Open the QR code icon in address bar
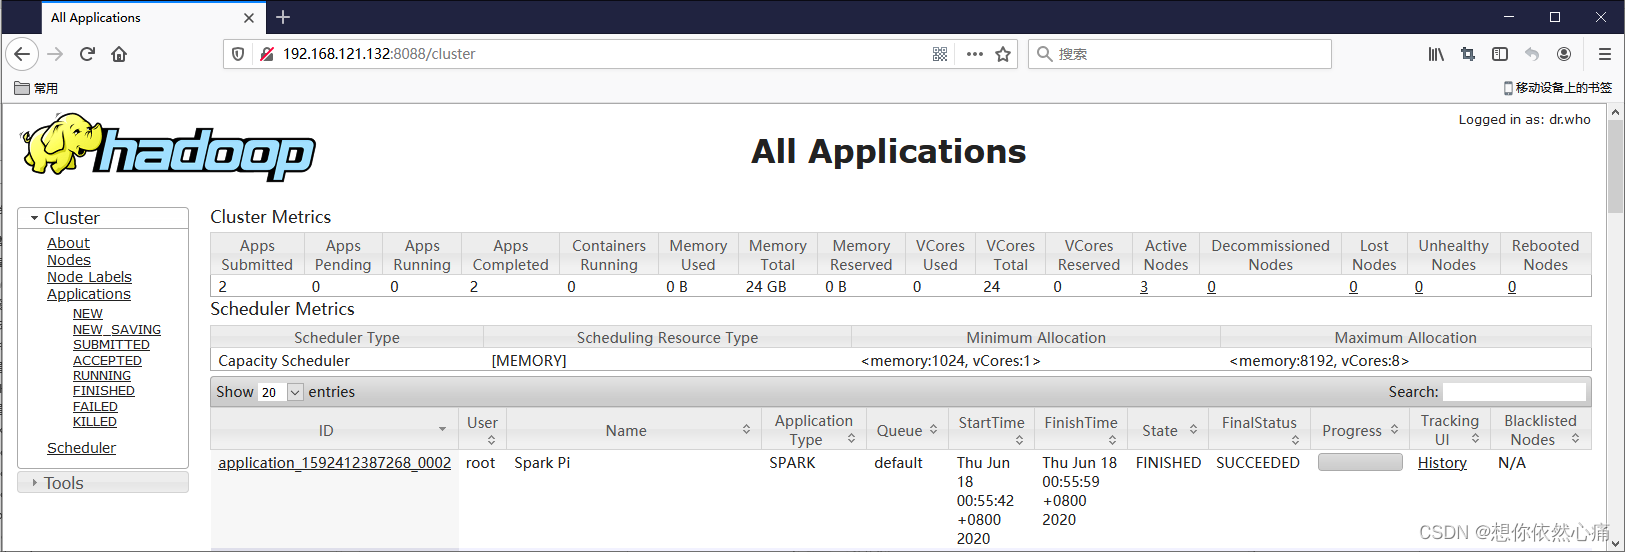This screenshot has height=552, width=1625. (x=940, y=54)
